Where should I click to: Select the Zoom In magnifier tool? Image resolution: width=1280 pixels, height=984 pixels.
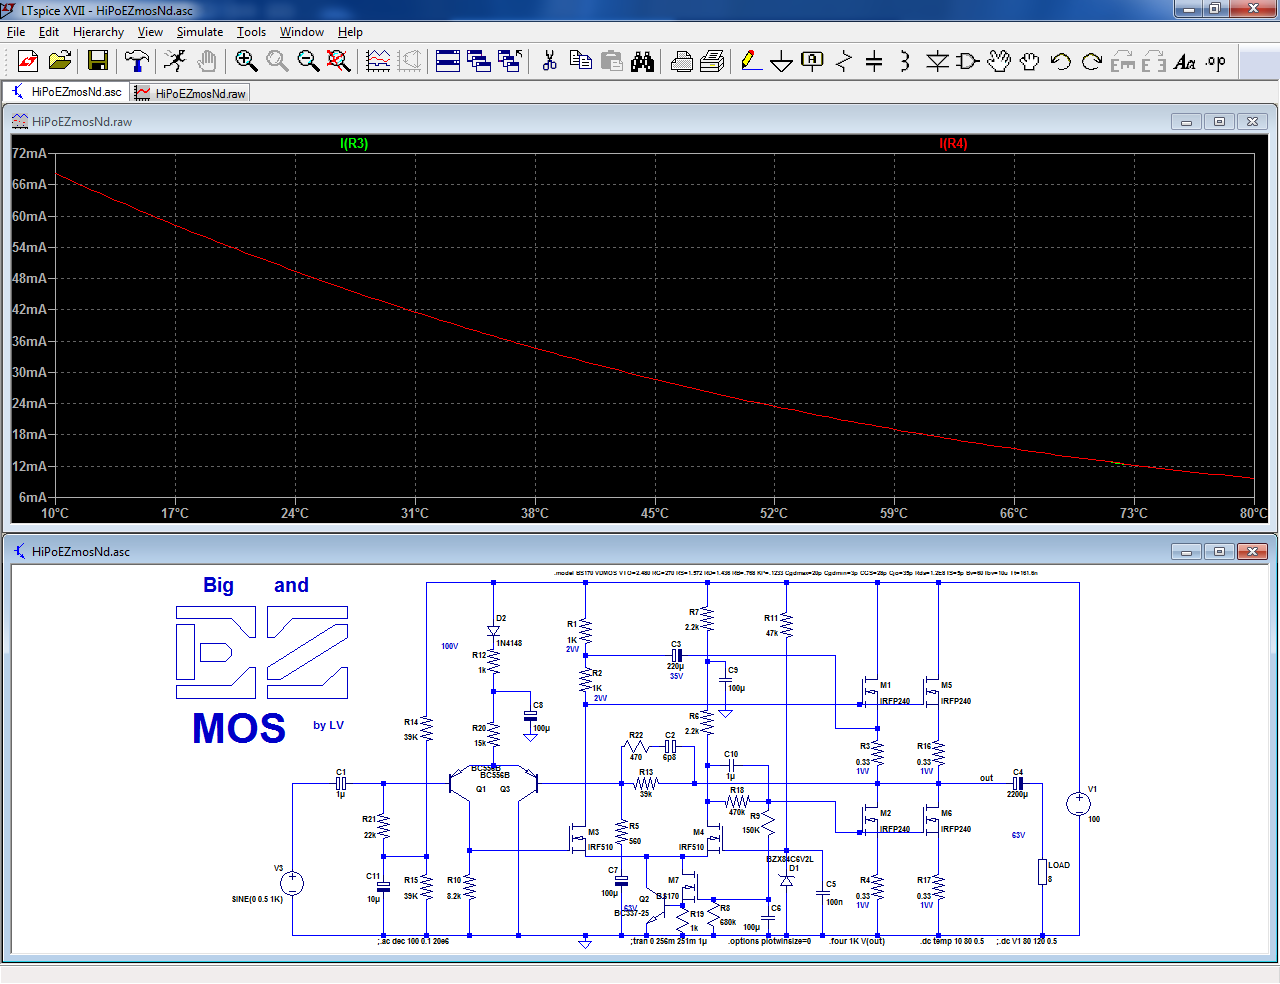246,61
